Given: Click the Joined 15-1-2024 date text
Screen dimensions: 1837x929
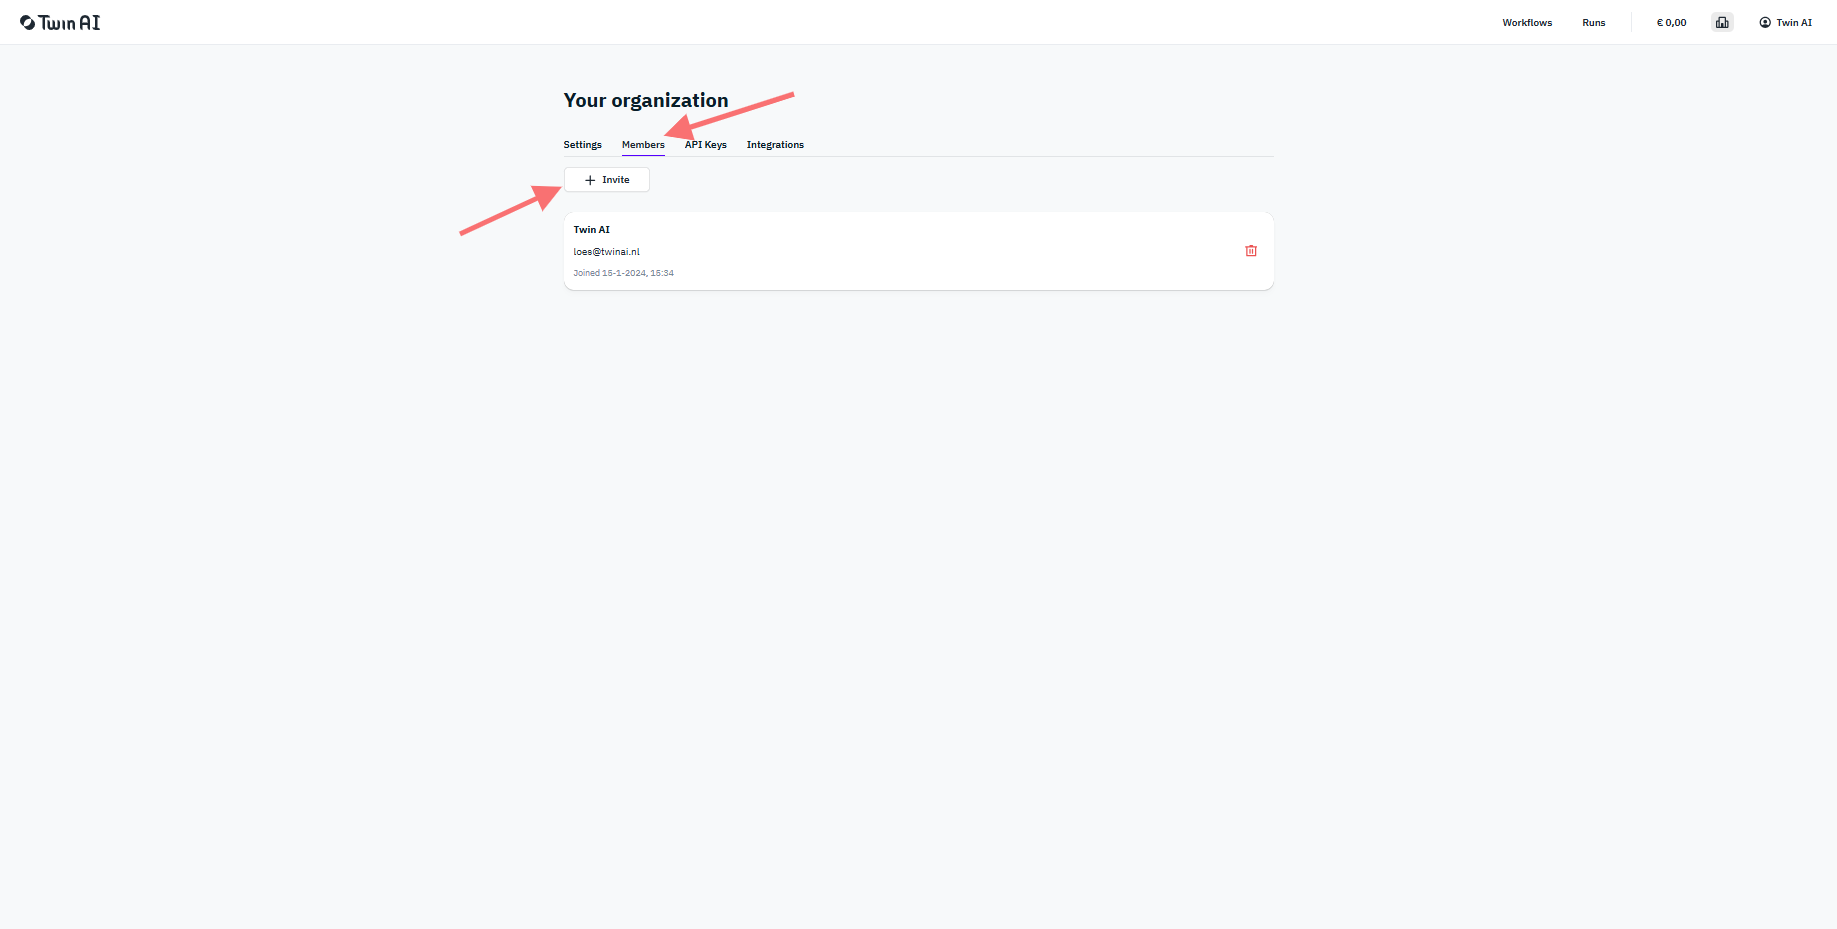Looking at the screenshot, I should [623, 273].
